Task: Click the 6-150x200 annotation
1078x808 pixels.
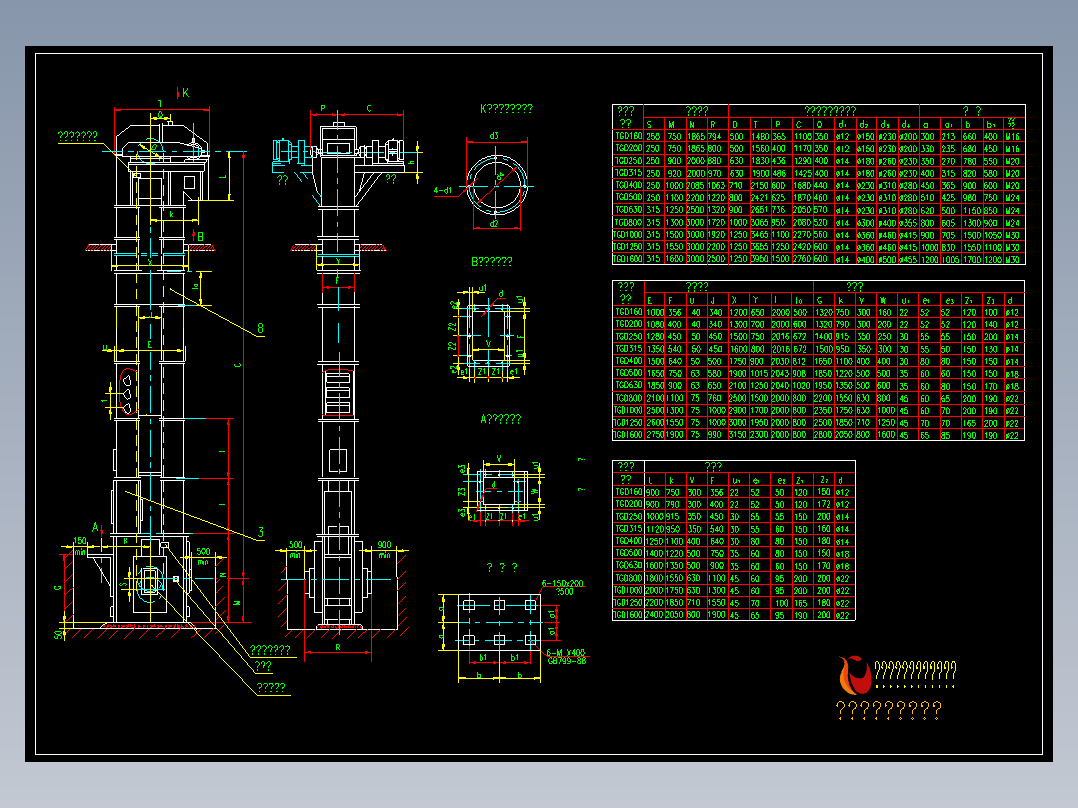Action: tap(562, 583)
